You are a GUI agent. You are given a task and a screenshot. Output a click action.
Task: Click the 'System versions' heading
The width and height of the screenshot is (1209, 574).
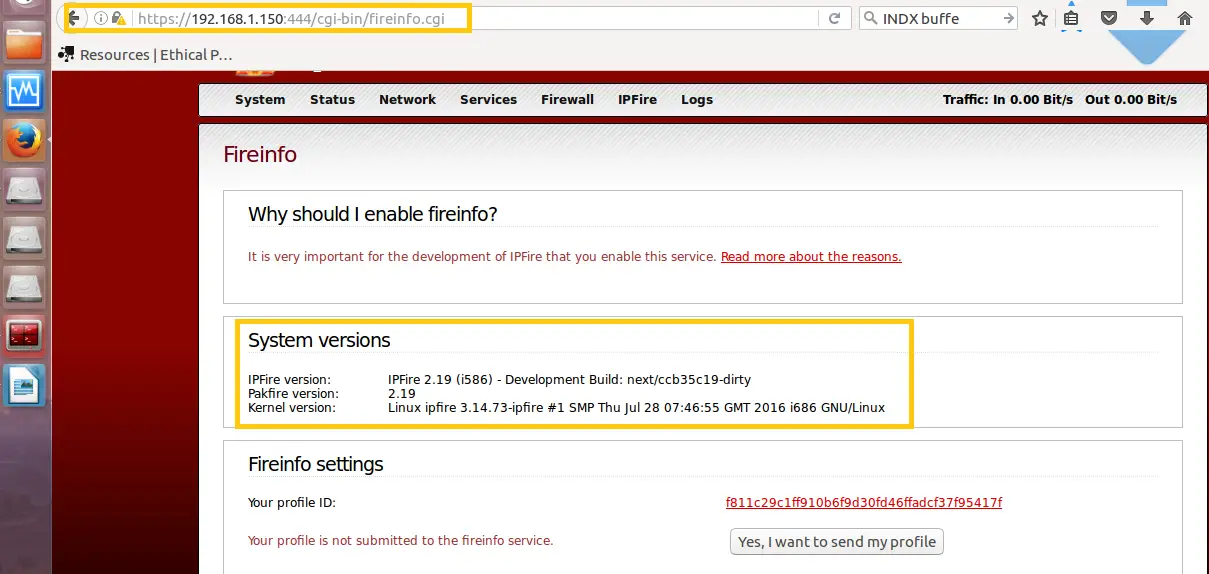(x=319, y=340)
